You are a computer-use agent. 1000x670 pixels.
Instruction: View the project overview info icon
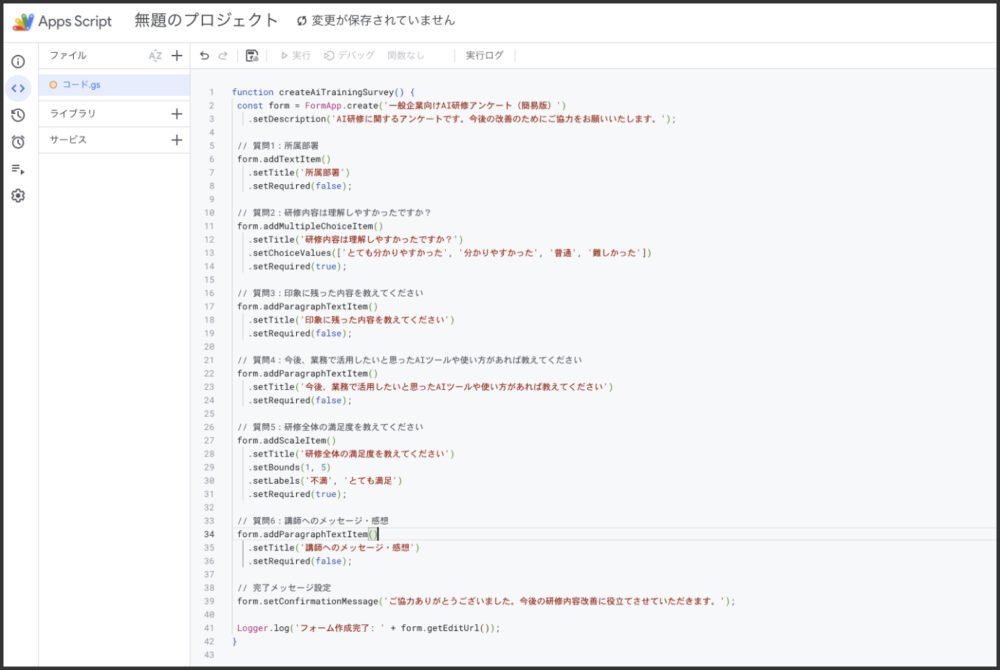click(x=17, y=62)
